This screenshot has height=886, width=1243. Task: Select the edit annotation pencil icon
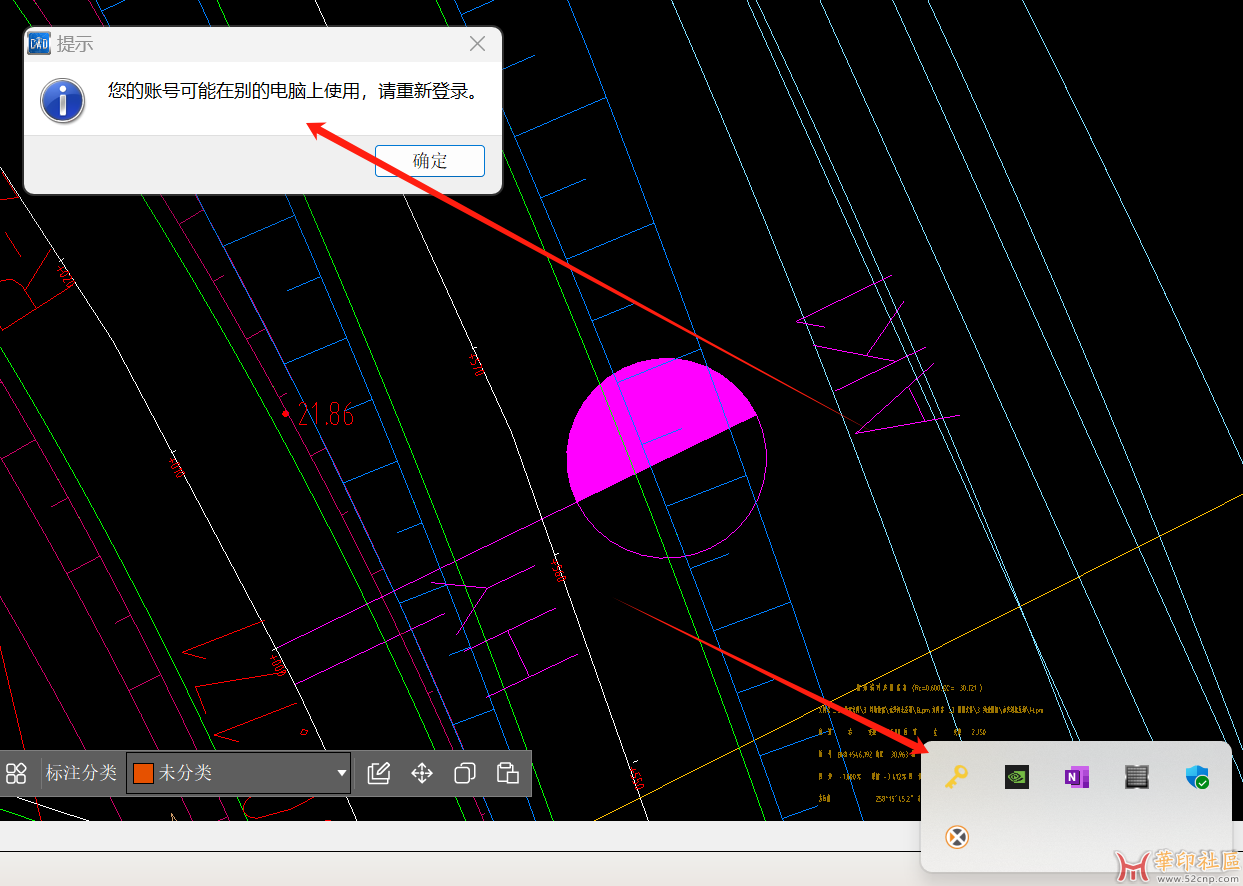379,773
